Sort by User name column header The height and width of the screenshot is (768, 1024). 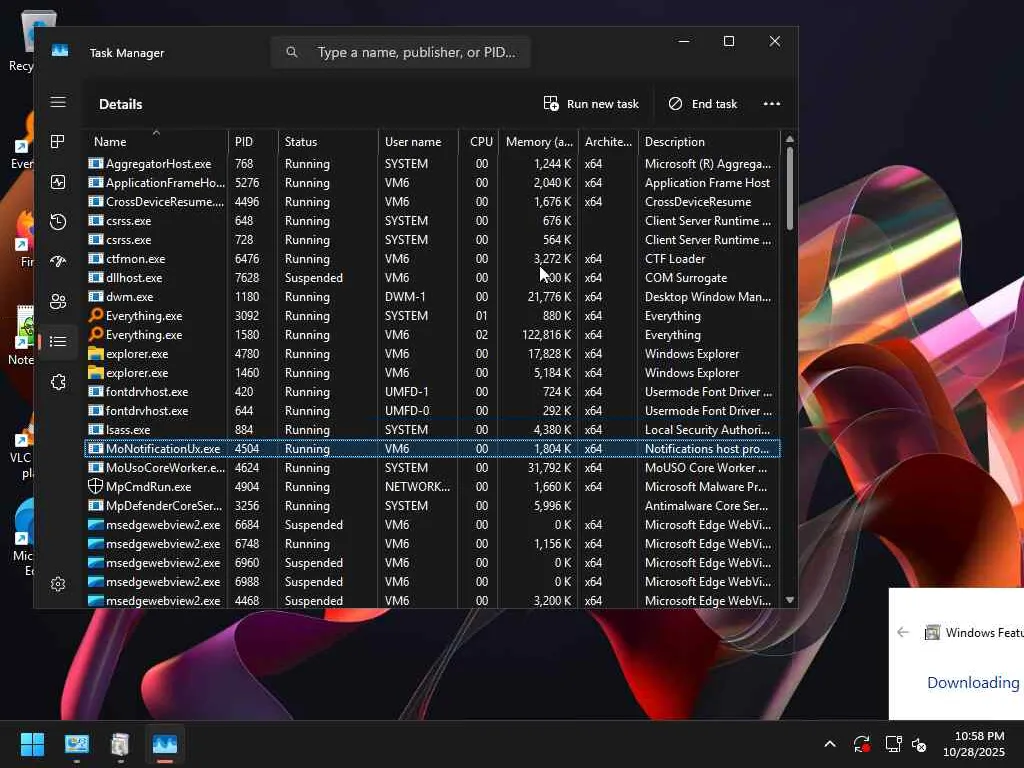(418, 142)
